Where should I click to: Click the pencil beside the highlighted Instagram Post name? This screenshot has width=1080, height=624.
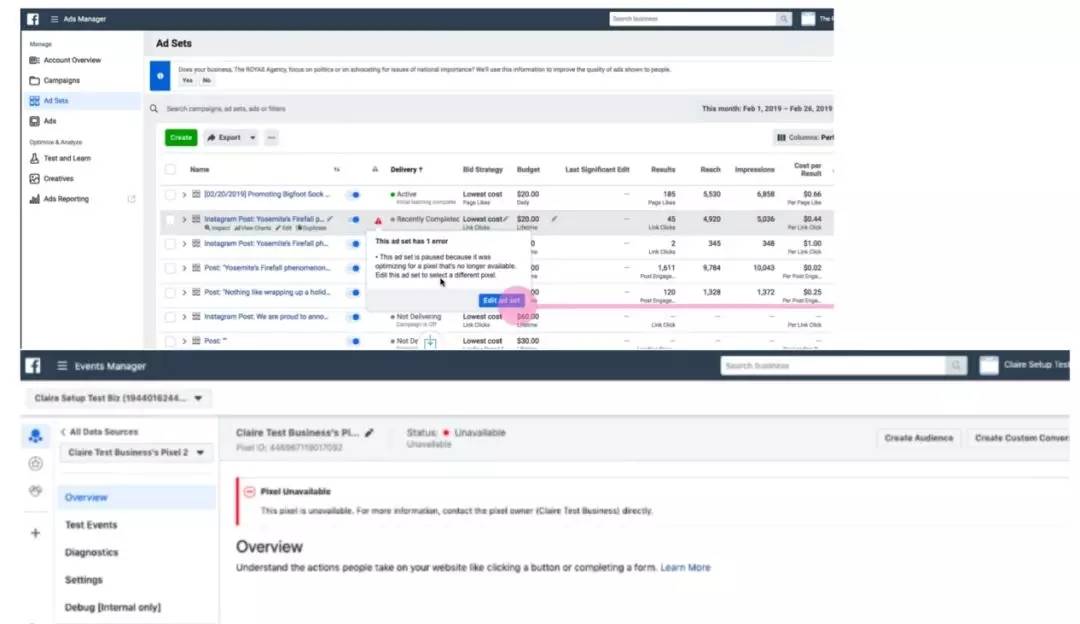click(330, 219)
